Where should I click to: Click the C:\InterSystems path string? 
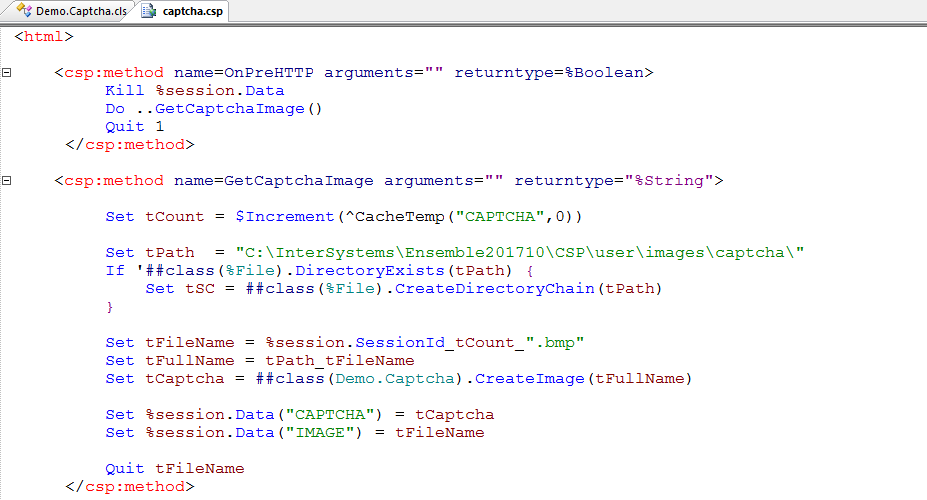coord(519,253)
